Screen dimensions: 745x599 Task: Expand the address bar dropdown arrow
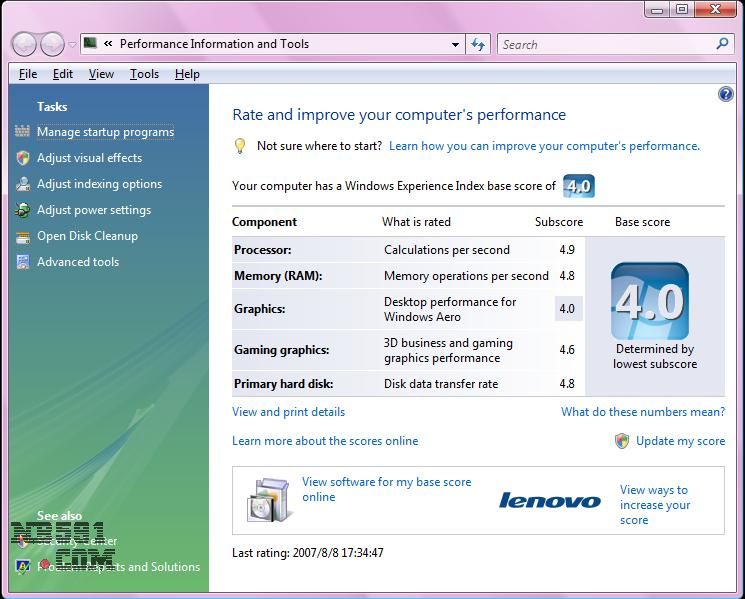(x=456, y=44)
